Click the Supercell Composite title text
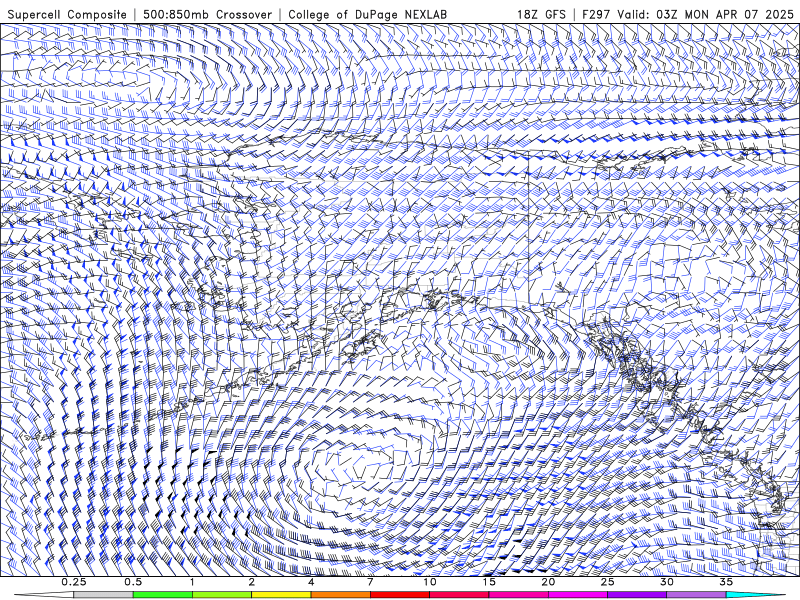Screen dimensions: 800x600 click(67, 15)
